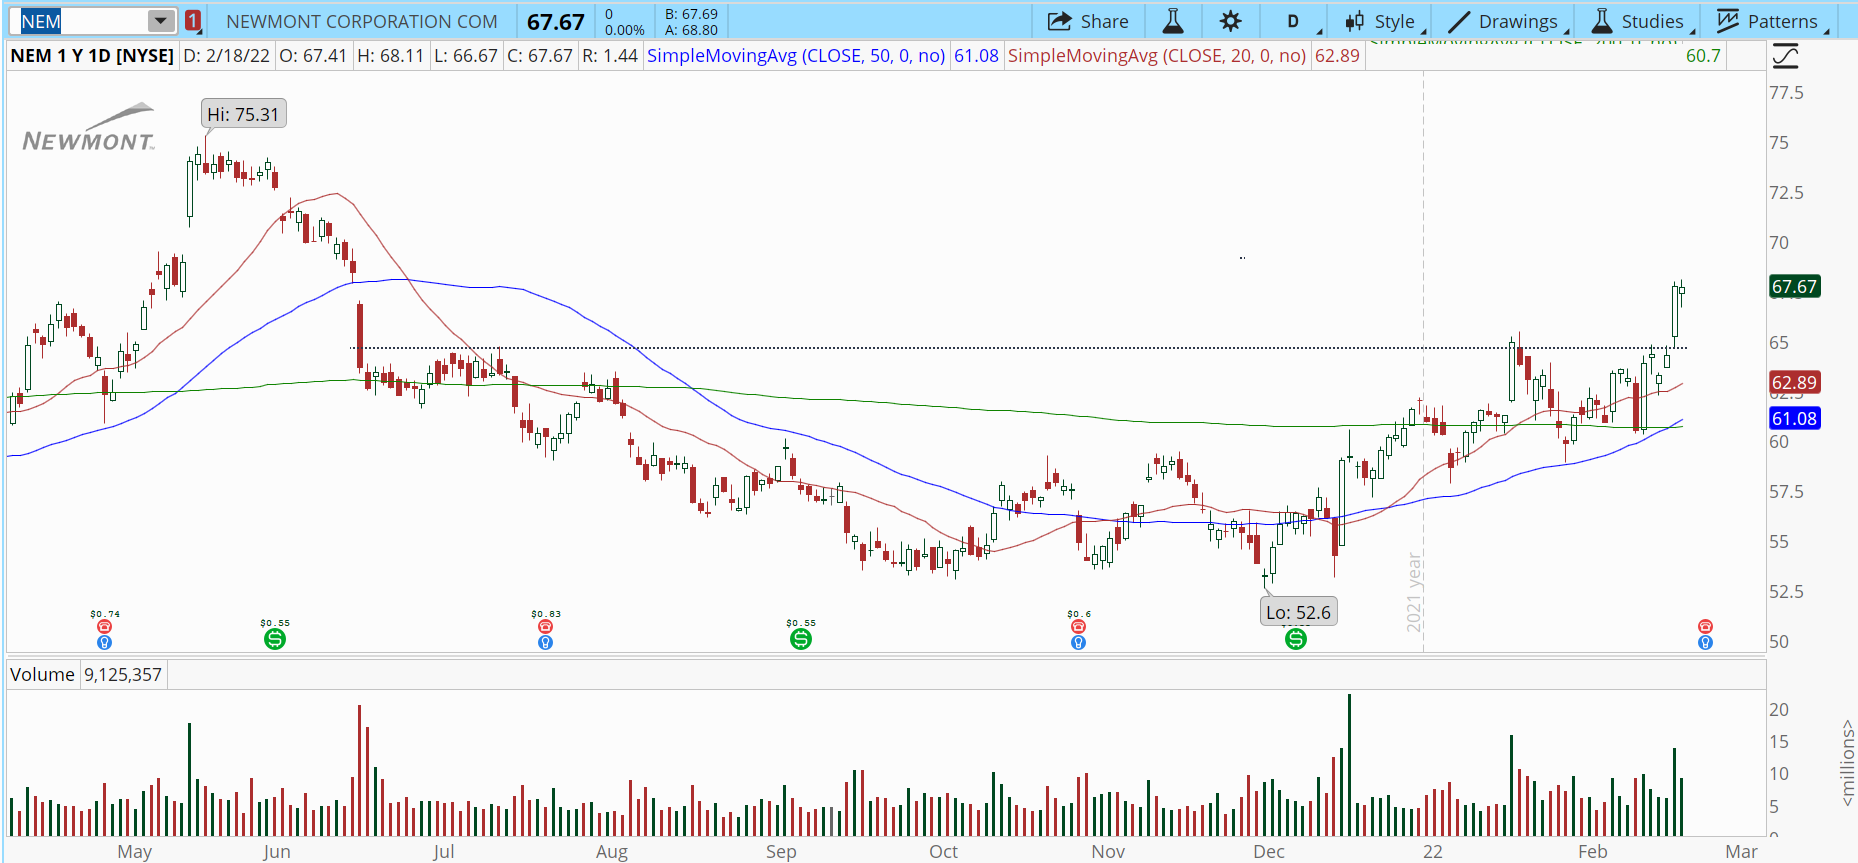The width and height of the screenshot is (1858, 863).
Task: Click the late-October earnings phone icon
Action: click(x=1078, y=627)
